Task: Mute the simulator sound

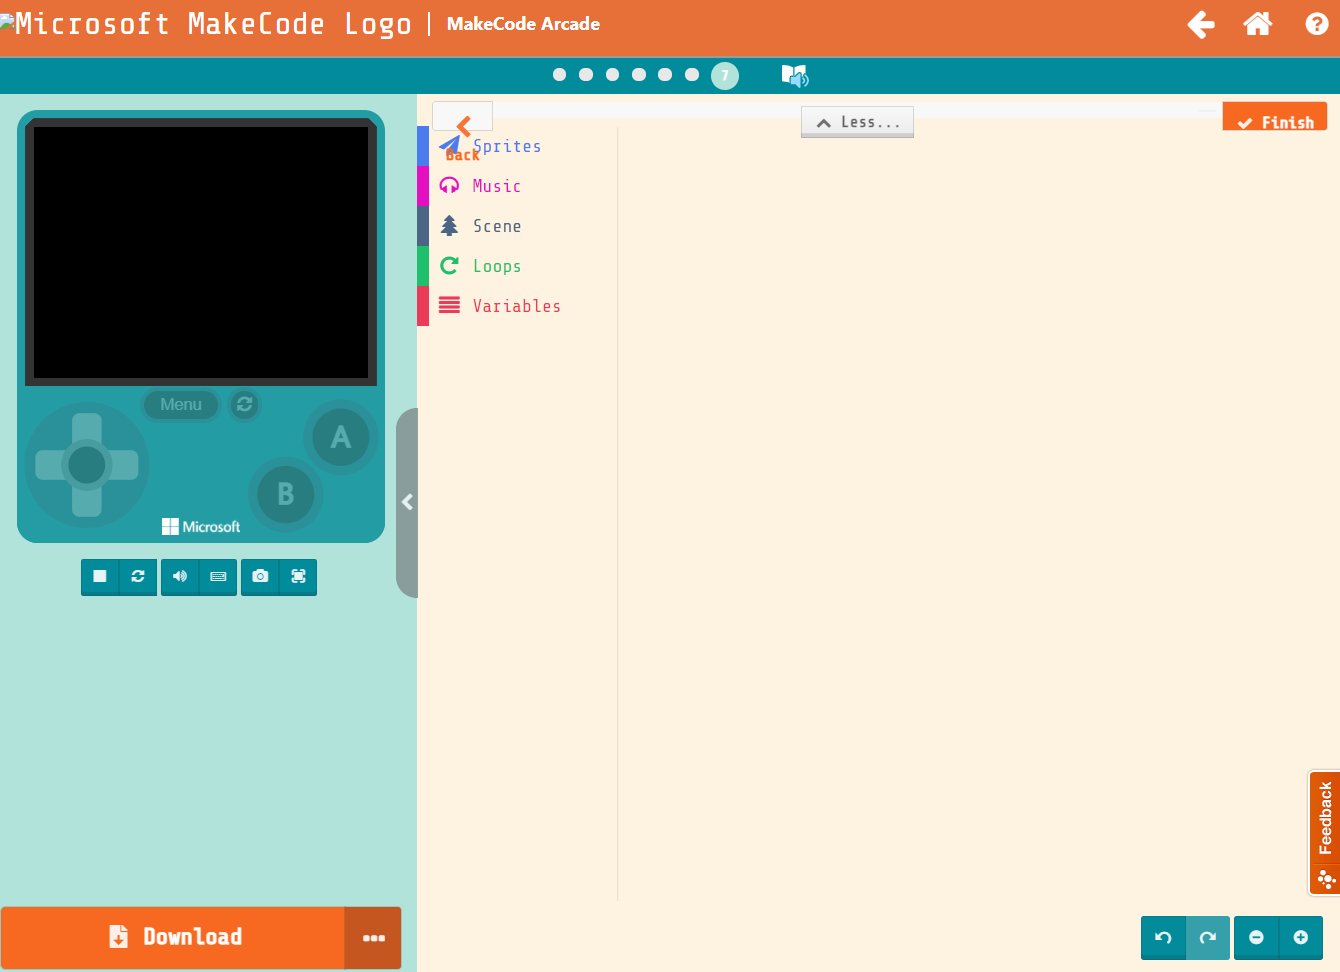Action: click(180, 577)
